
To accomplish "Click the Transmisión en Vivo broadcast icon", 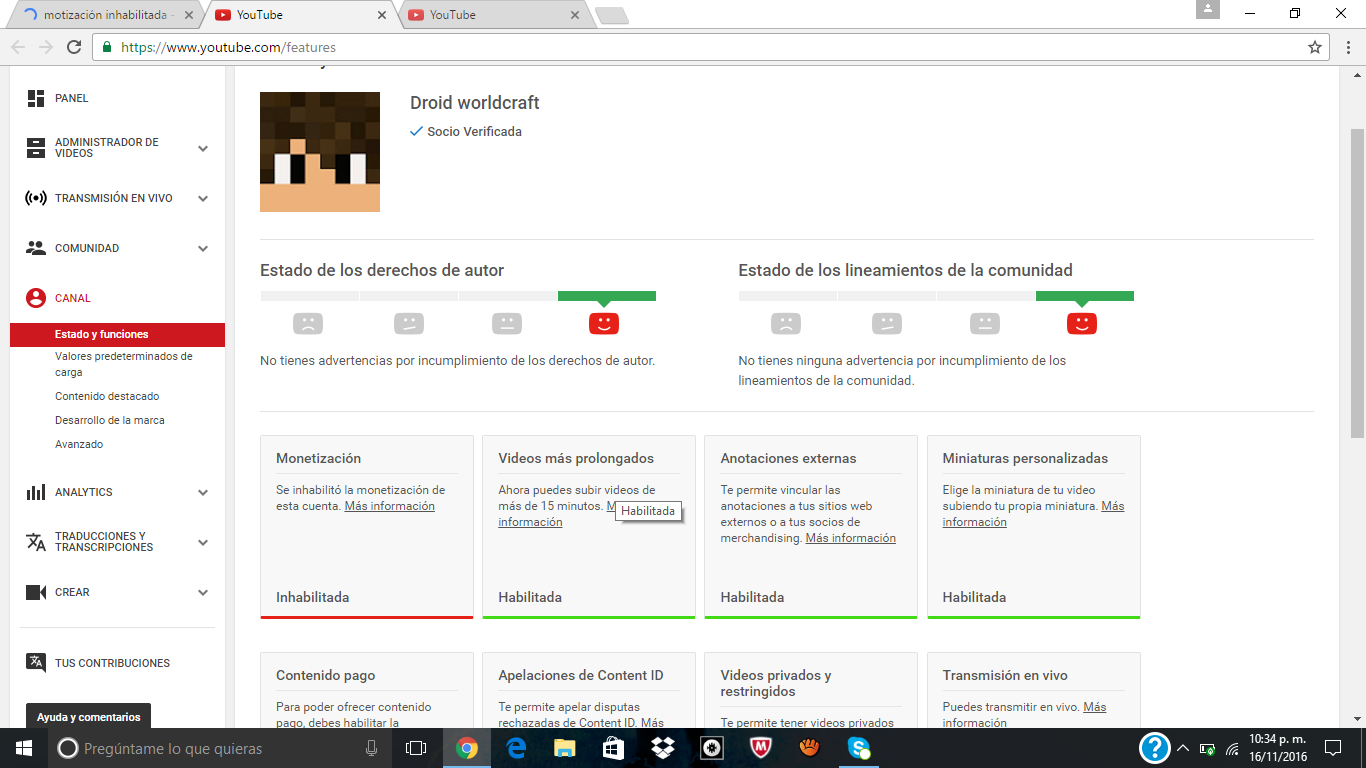I will (x=36, y=198).
